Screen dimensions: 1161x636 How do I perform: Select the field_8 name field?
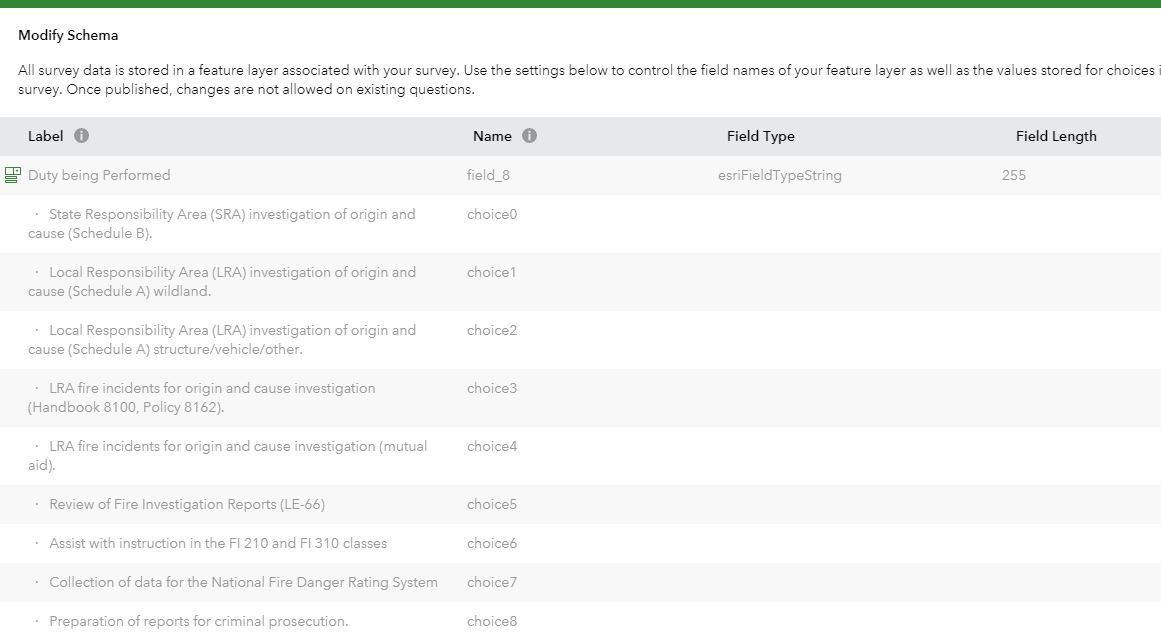coord(488,175)
